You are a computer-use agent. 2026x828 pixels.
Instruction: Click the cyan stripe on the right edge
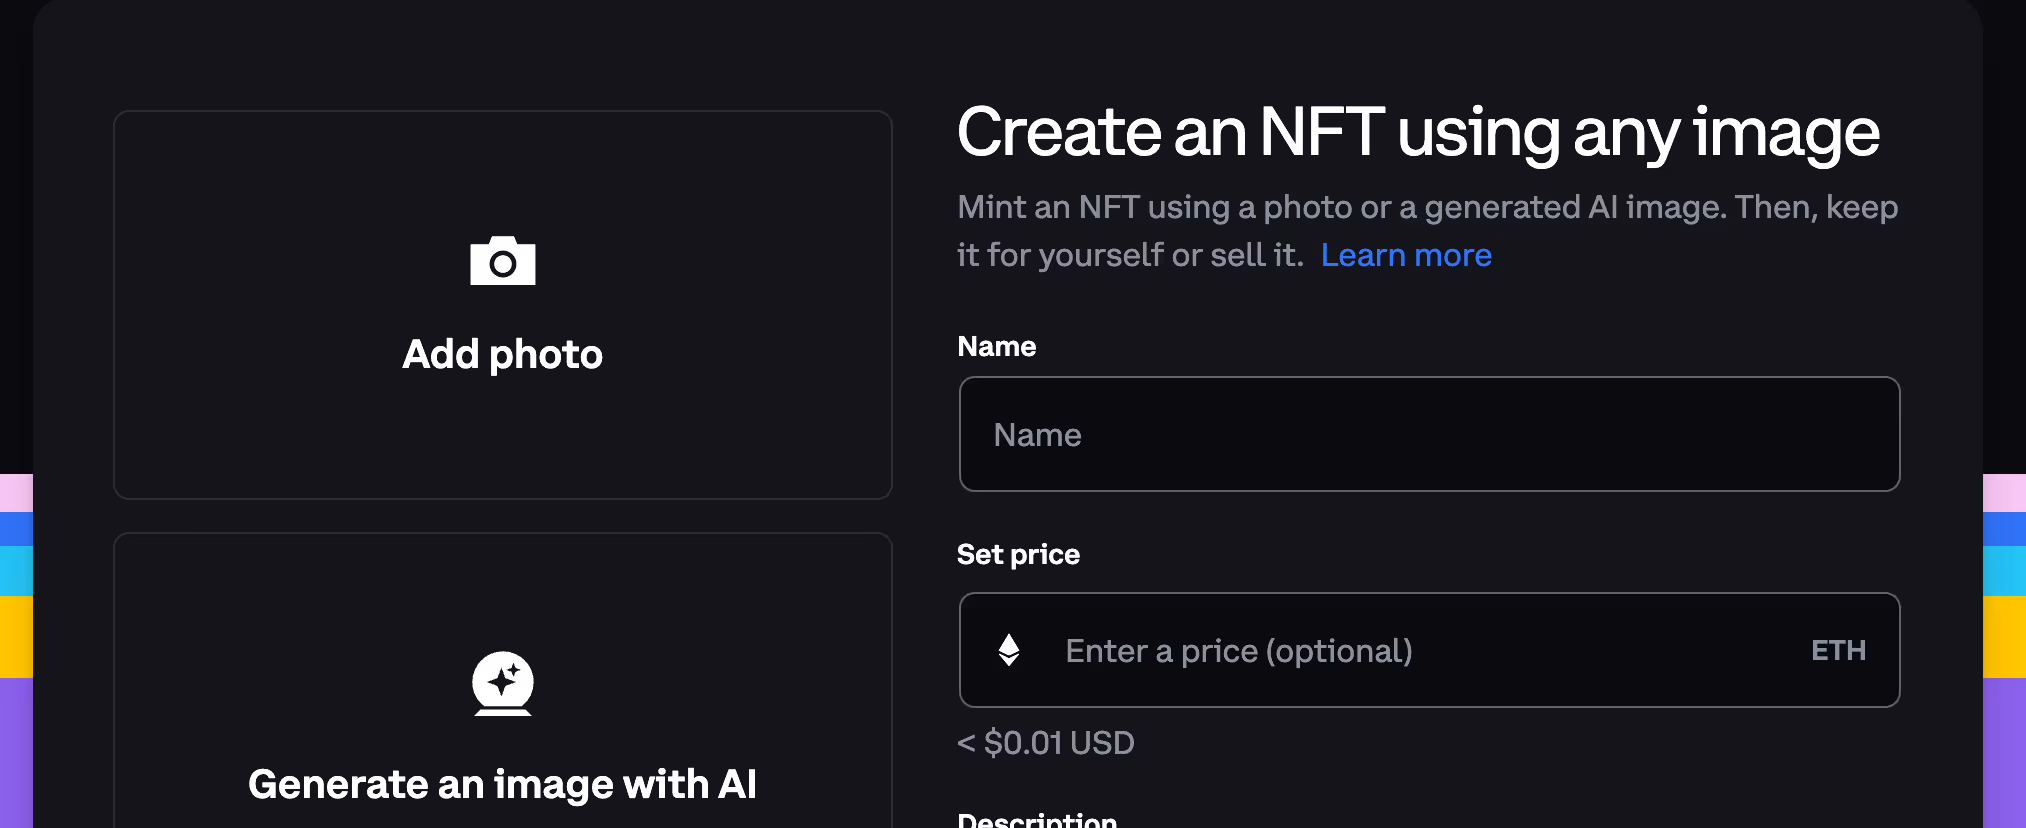pyautogui.click(x=2004, y=570)
